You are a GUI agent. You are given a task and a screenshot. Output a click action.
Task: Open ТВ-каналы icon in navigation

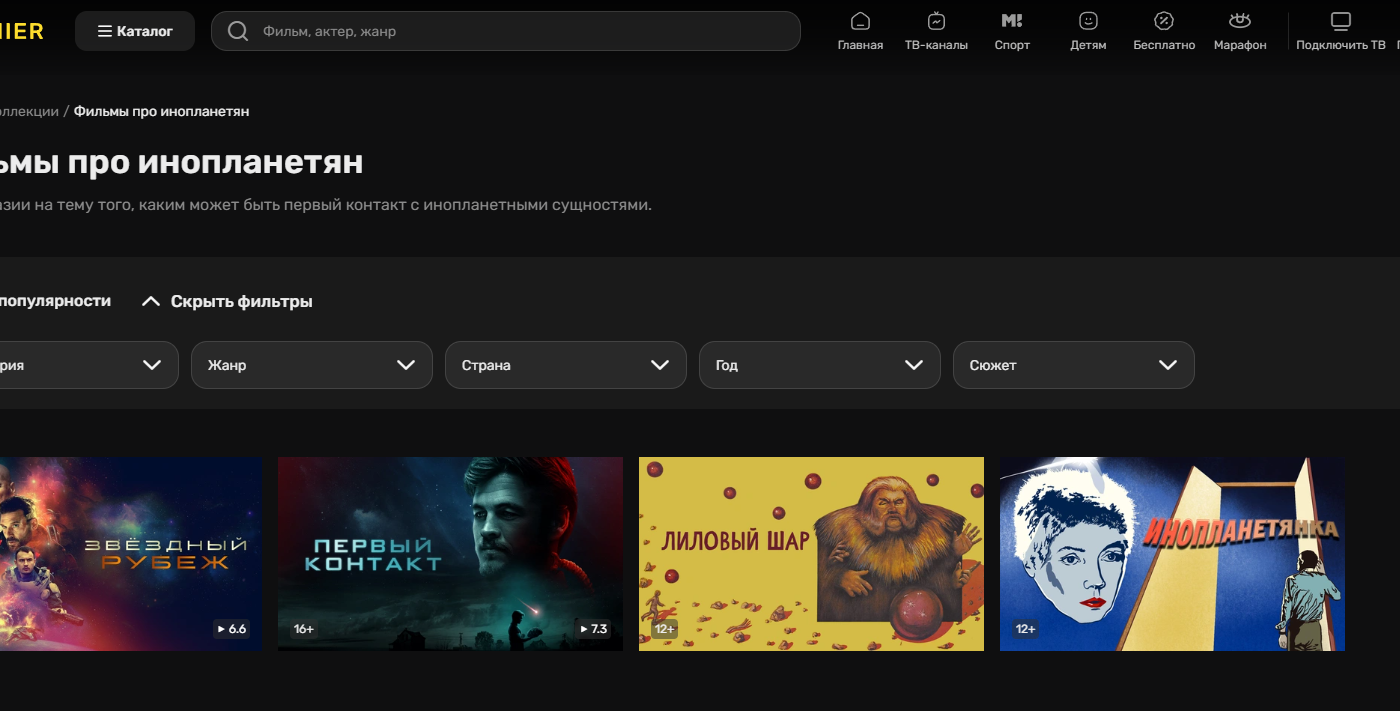pos(936,21)
